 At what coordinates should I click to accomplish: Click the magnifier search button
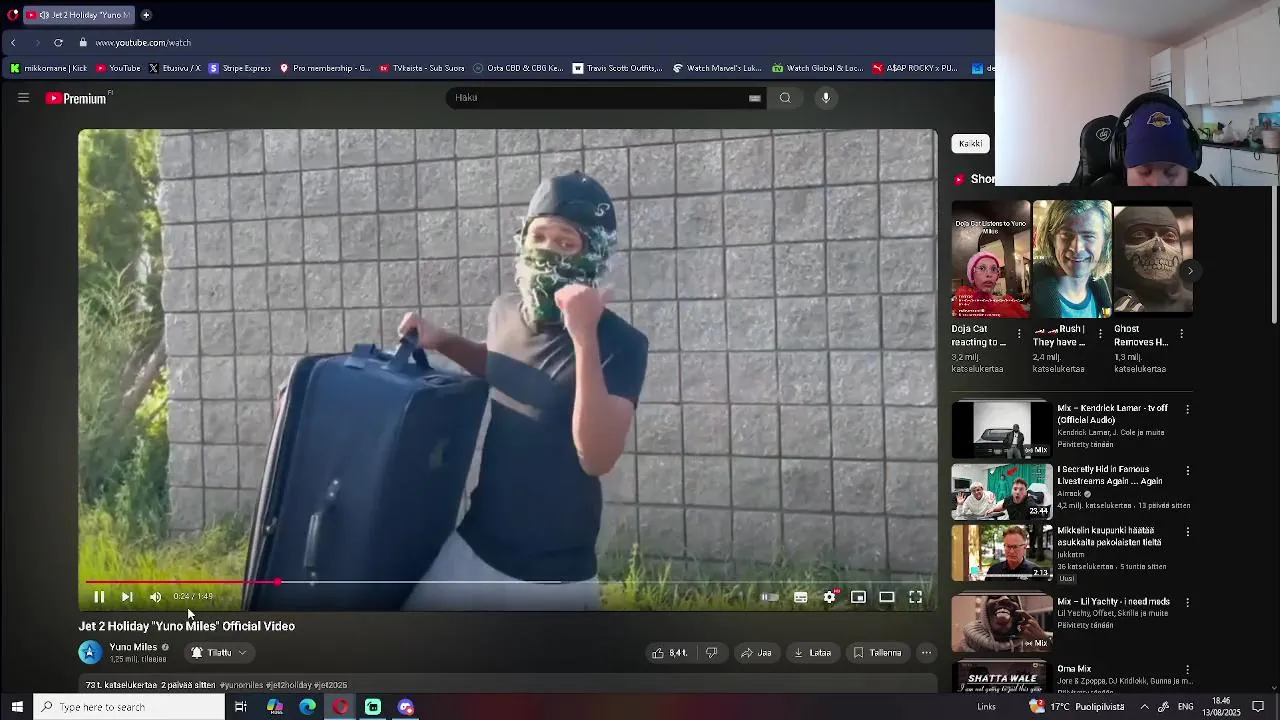(785, 97)
